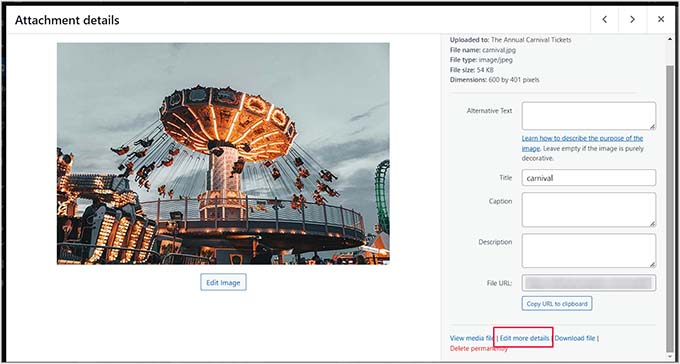
Task: Click the Caption label
Action: click(x=500, y=201)
